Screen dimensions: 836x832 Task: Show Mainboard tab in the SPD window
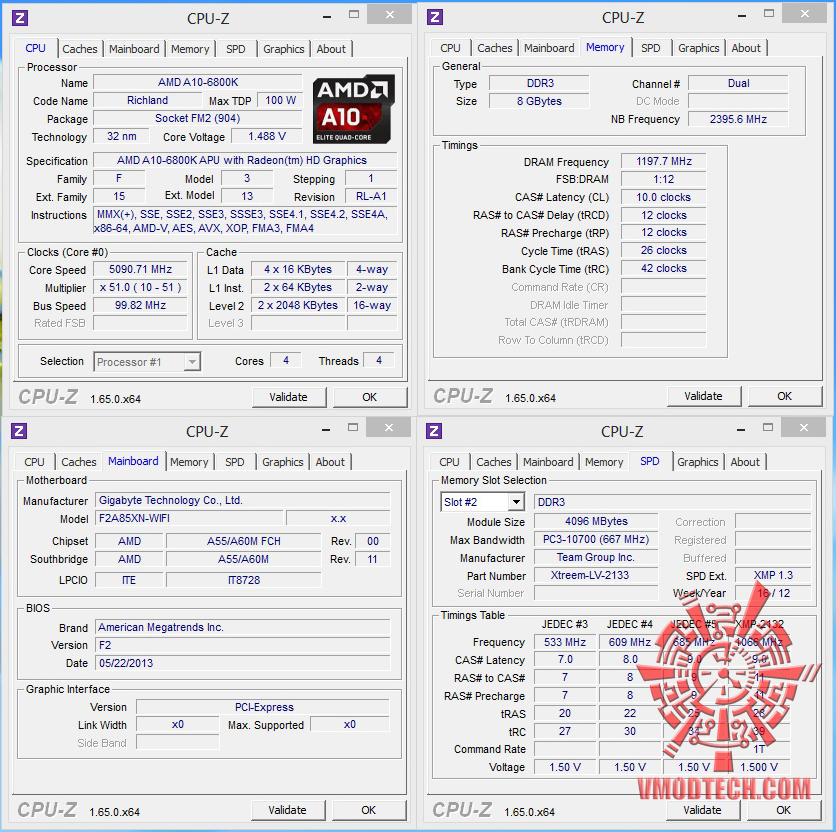548,462
